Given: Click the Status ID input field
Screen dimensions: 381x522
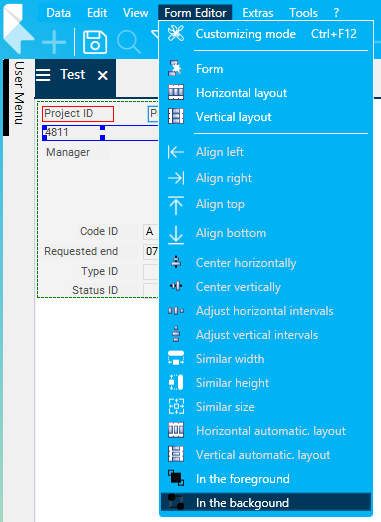Looking at the screenshot, I should pyautogui.click(x=151, y=290).
